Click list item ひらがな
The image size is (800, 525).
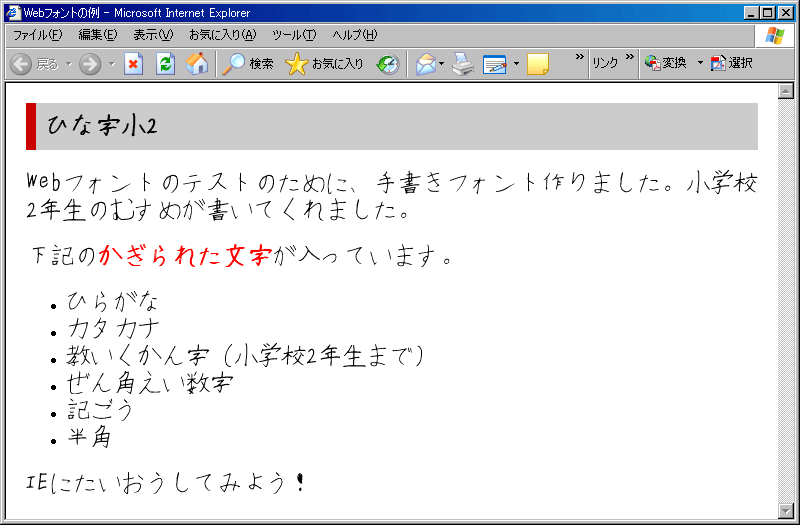click(x=112, y=302)
